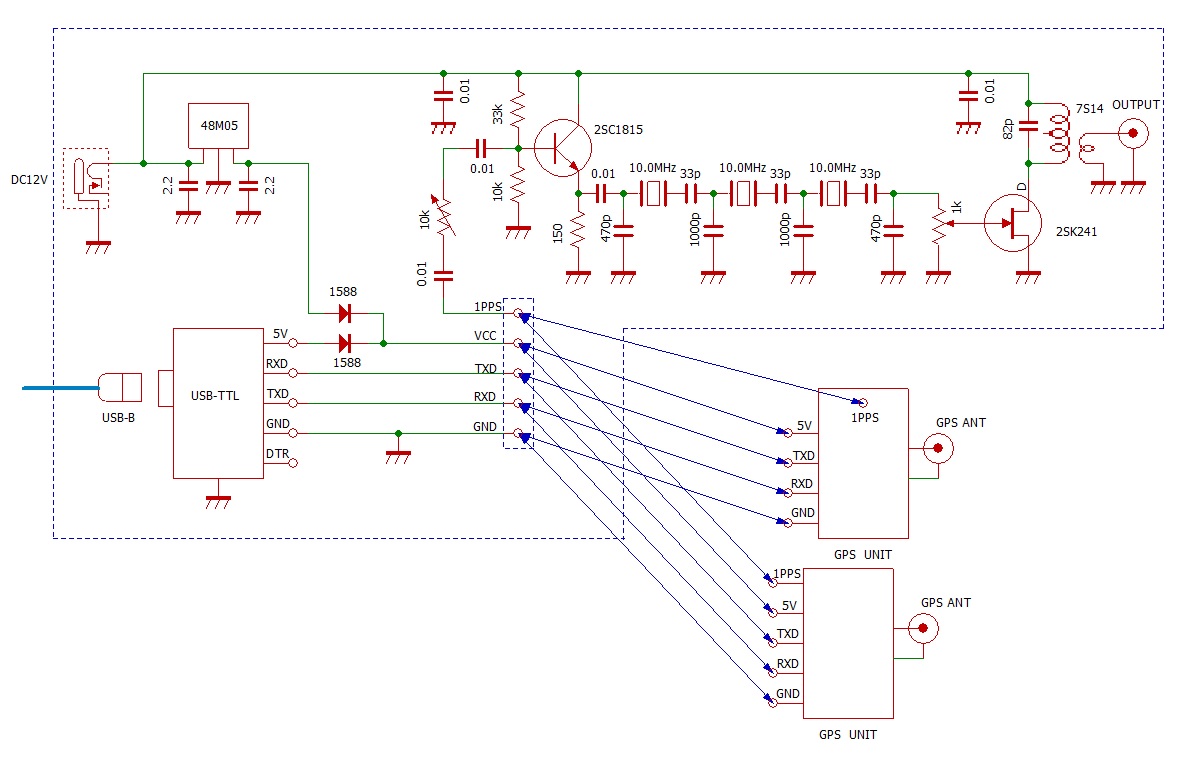Select the 1588 diode on USB-TTL 5V line
Viewport: 1187px width, 759px height.
coord(345,344)
